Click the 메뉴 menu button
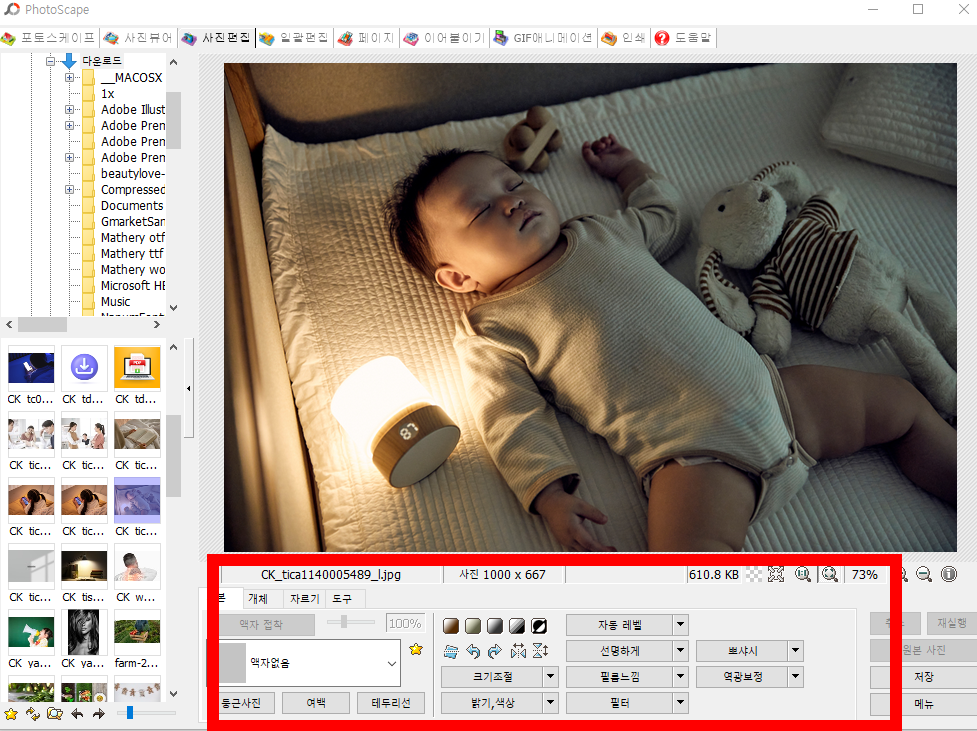The image size is (977, 731). click(x=923, y=704)
